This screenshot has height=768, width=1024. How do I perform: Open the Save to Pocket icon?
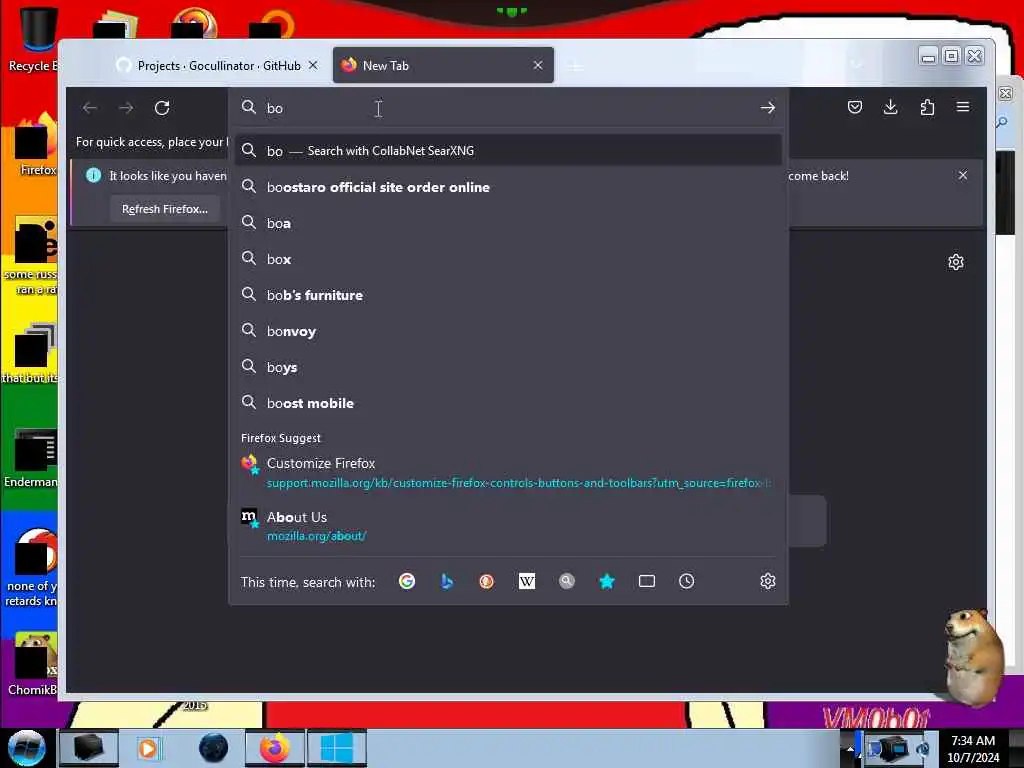(x=854, y=107)
